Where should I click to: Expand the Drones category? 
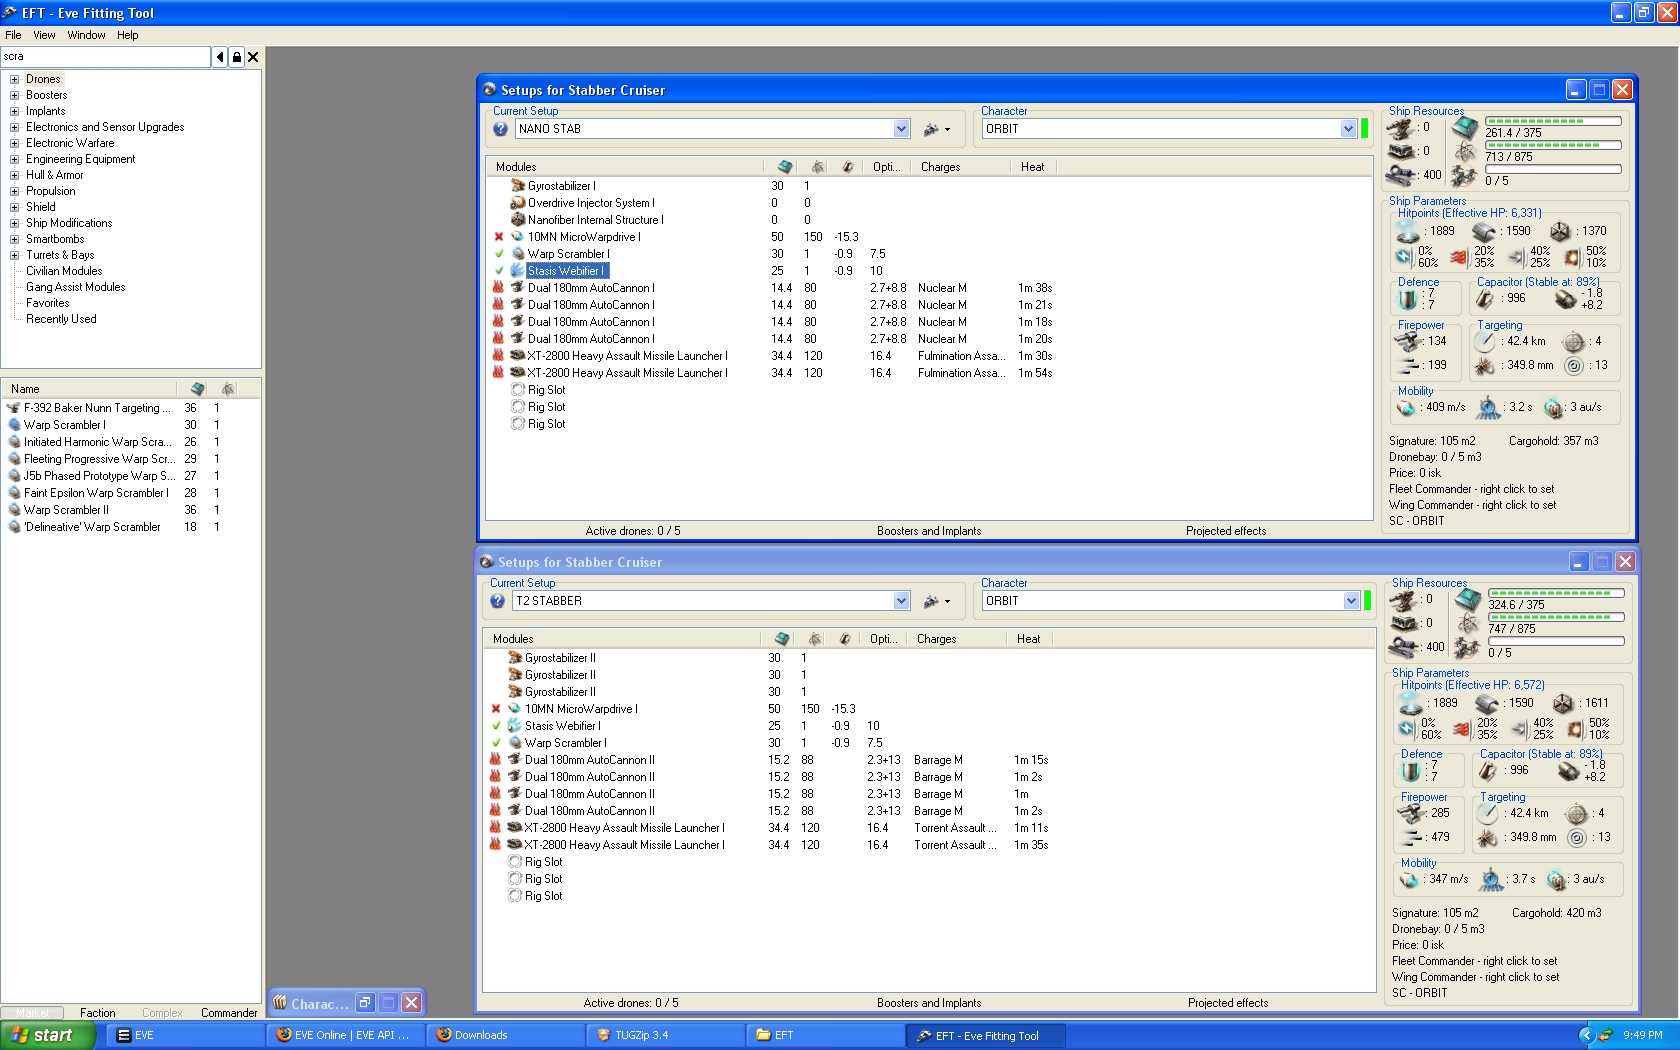tap(14, 79)
